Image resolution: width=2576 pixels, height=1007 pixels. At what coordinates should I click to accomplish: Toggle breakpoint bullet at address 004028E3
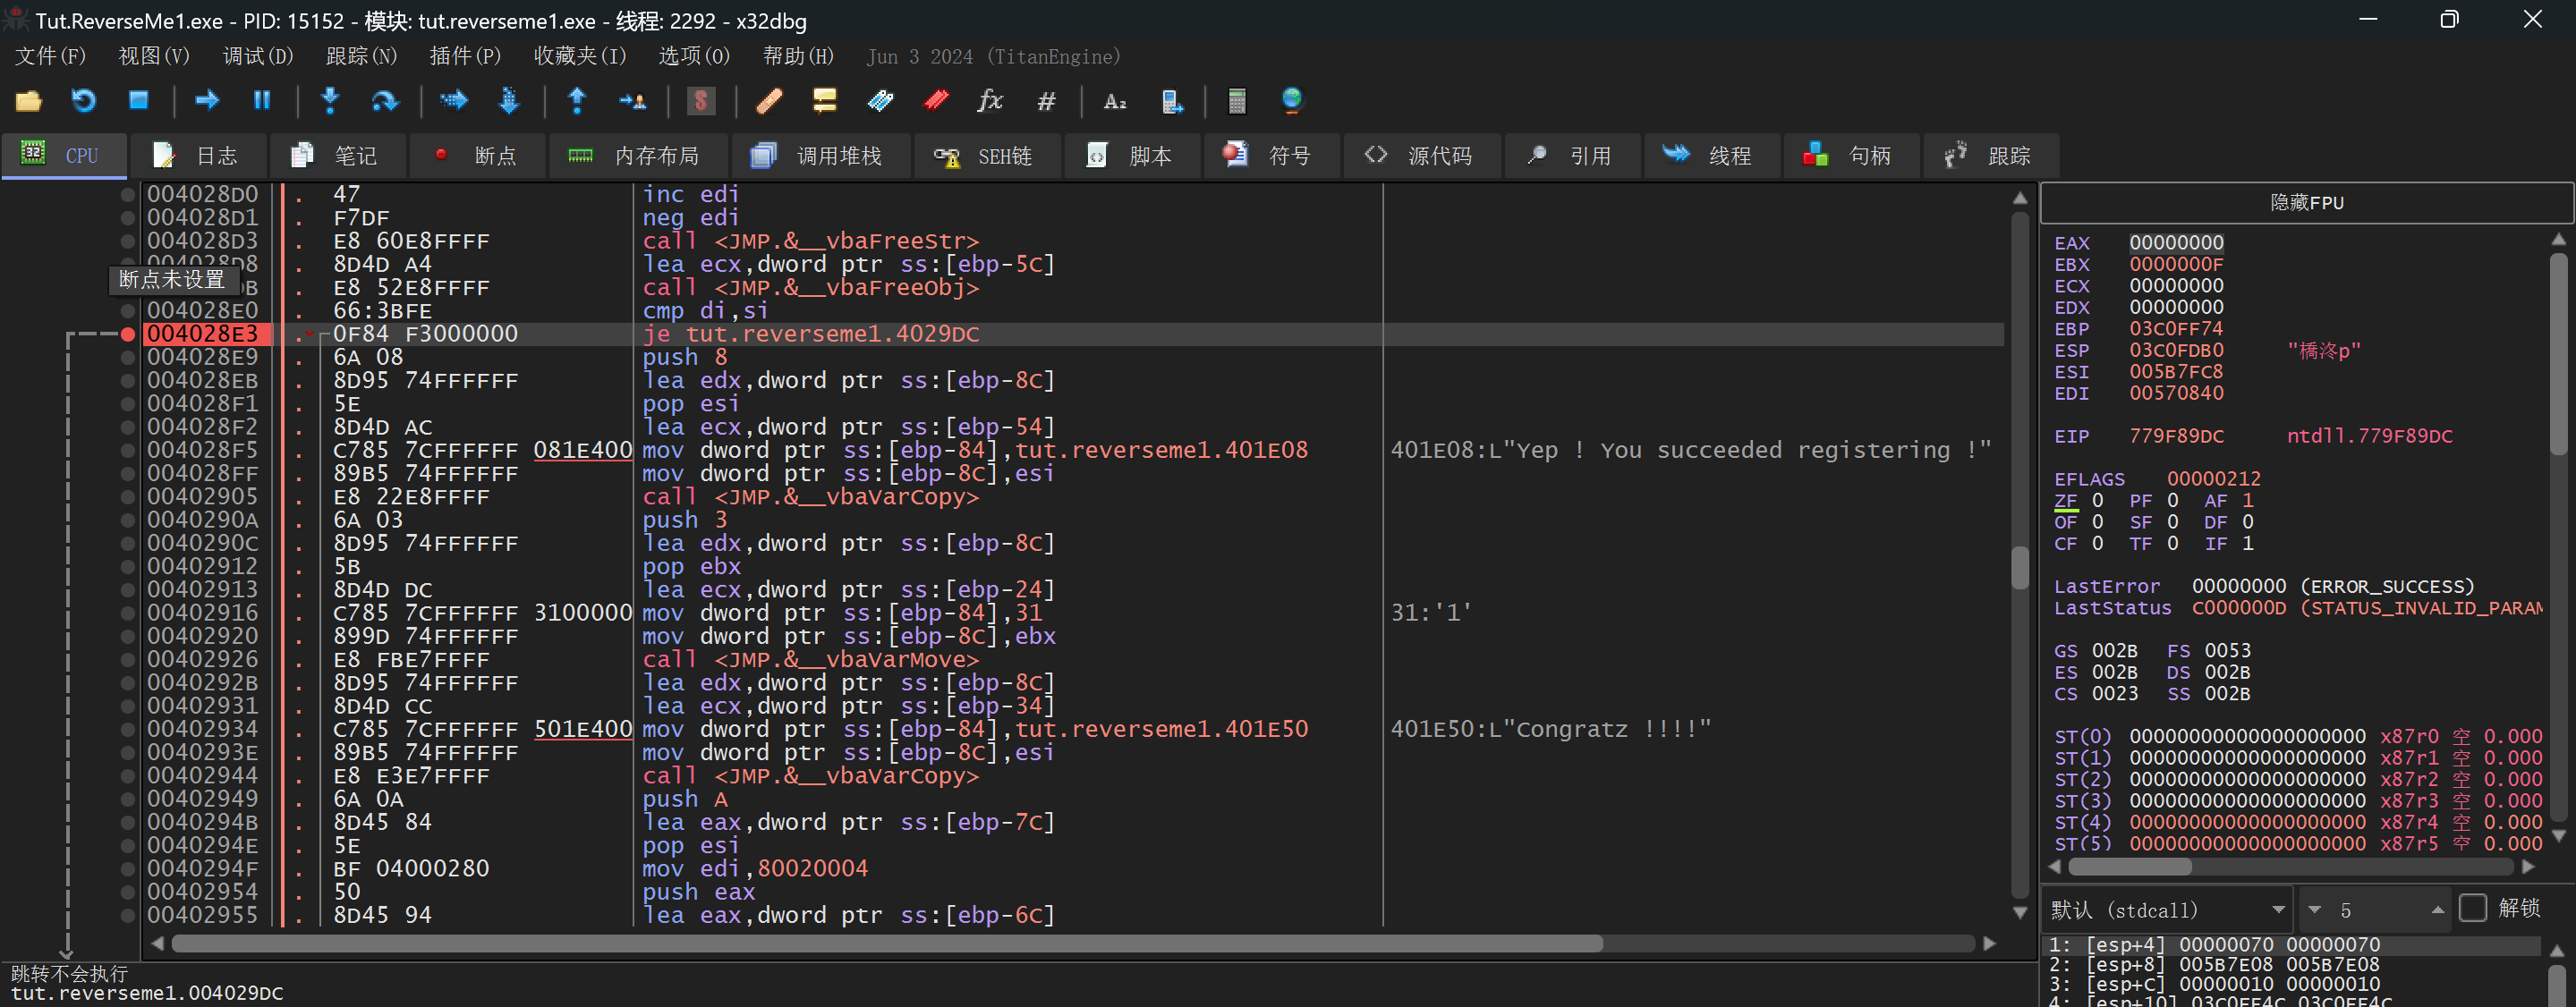(128, 334)
